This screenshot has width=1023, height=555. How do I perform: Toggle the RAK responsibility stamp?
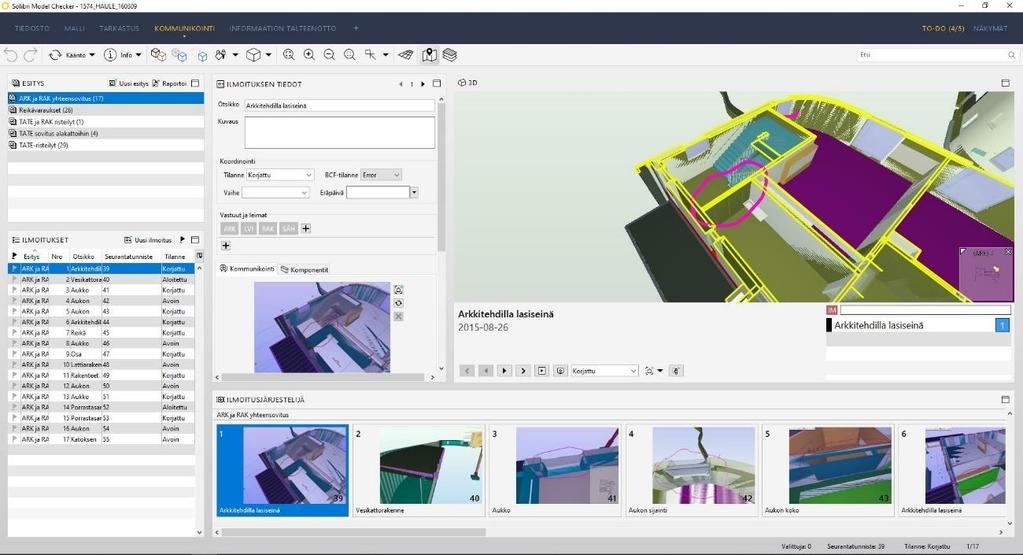[268, 228]
